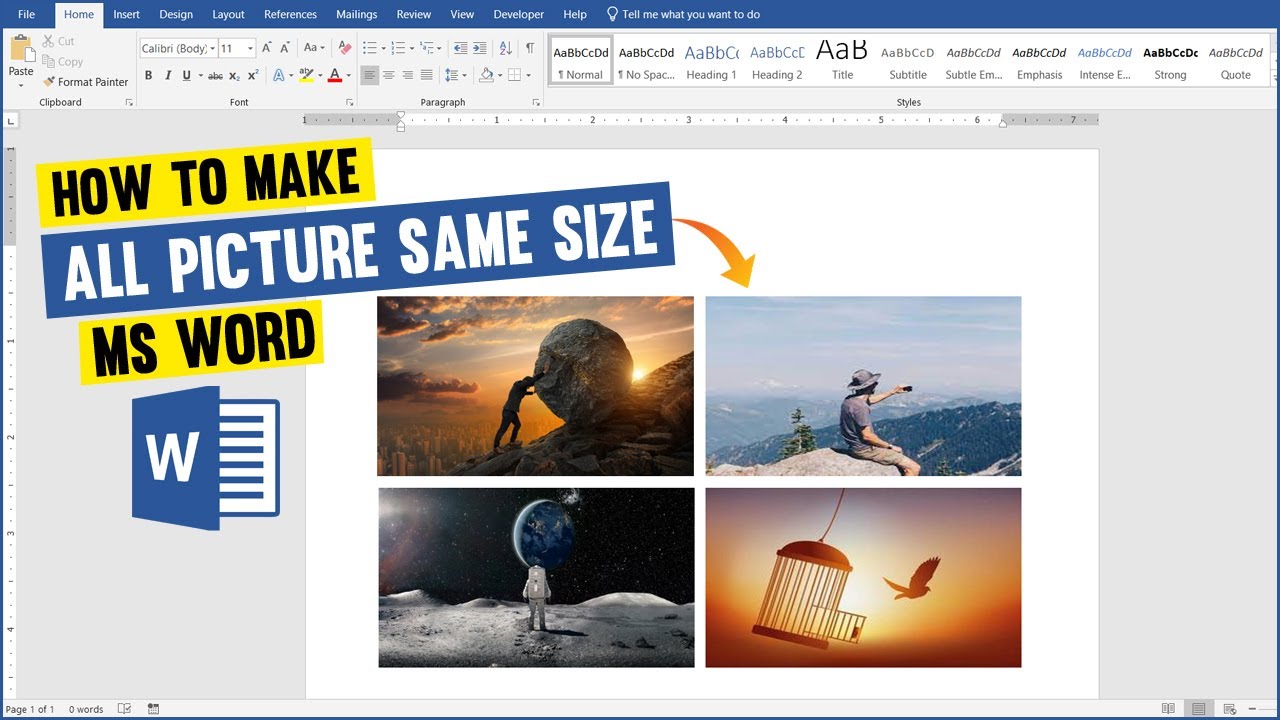Viewport: 1280px width, 720px height.
Task: Toggle Bold formatting
Action: point(149,75)
